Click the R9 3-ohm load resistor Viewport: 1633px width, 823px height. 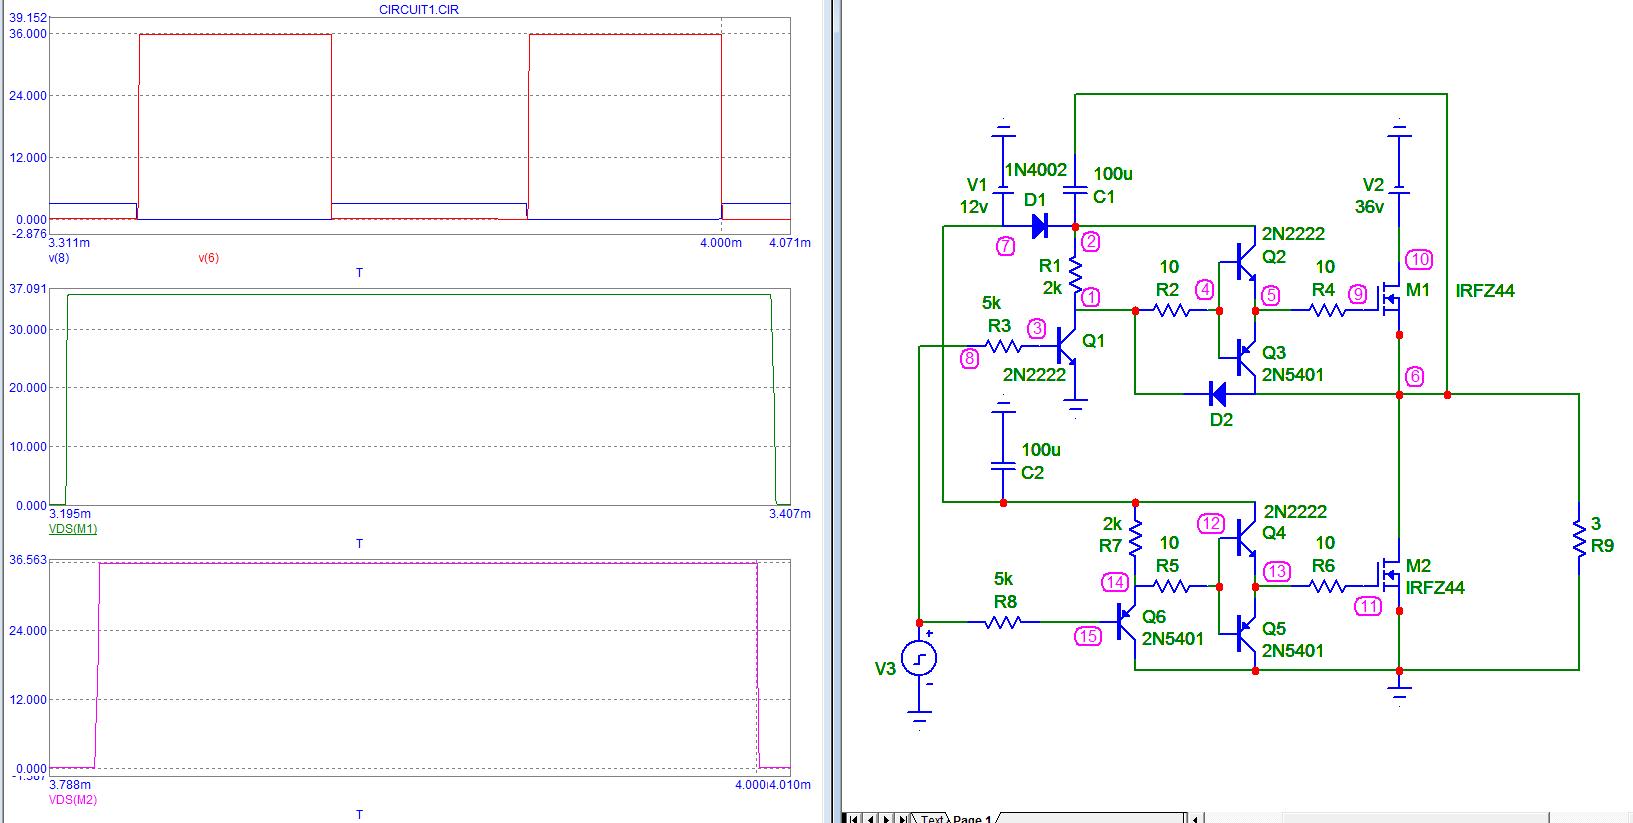click(1578, 541)
